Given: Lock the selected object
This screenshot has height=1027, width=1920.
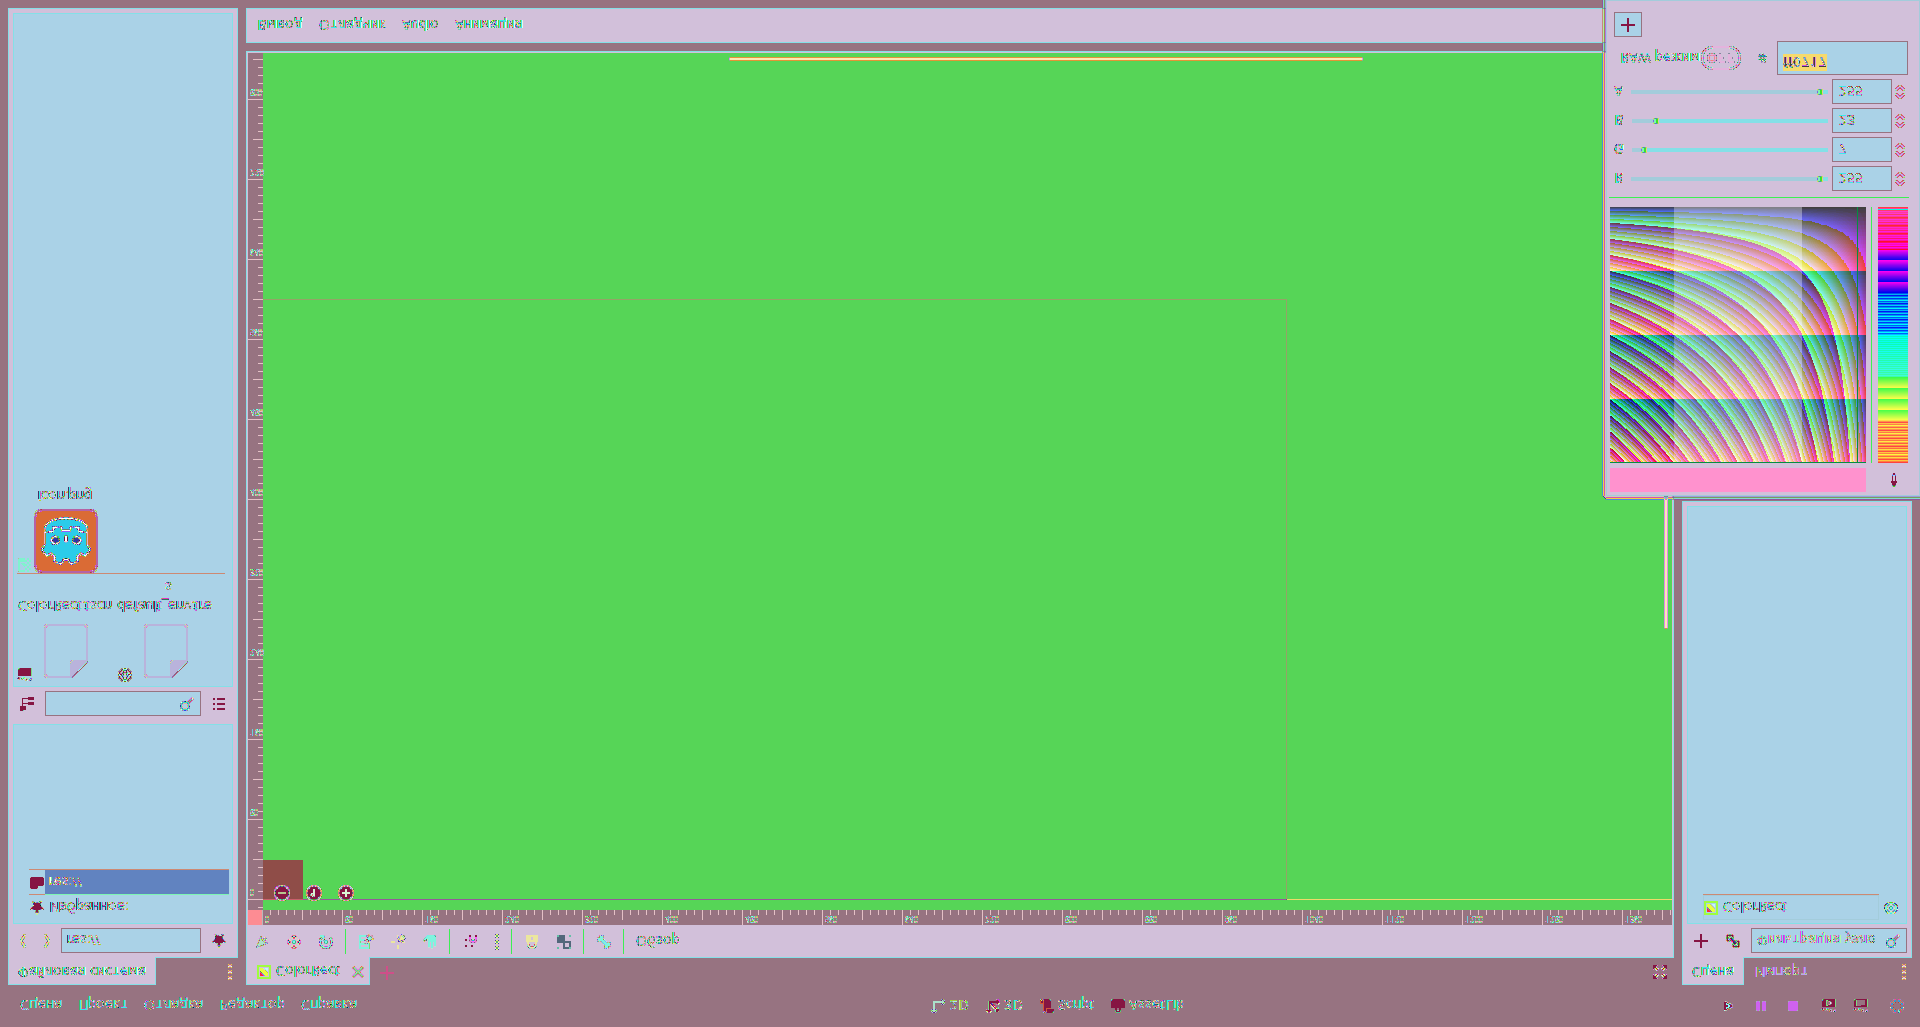Looking at the screenshot, I should click(x=532, y=942).
